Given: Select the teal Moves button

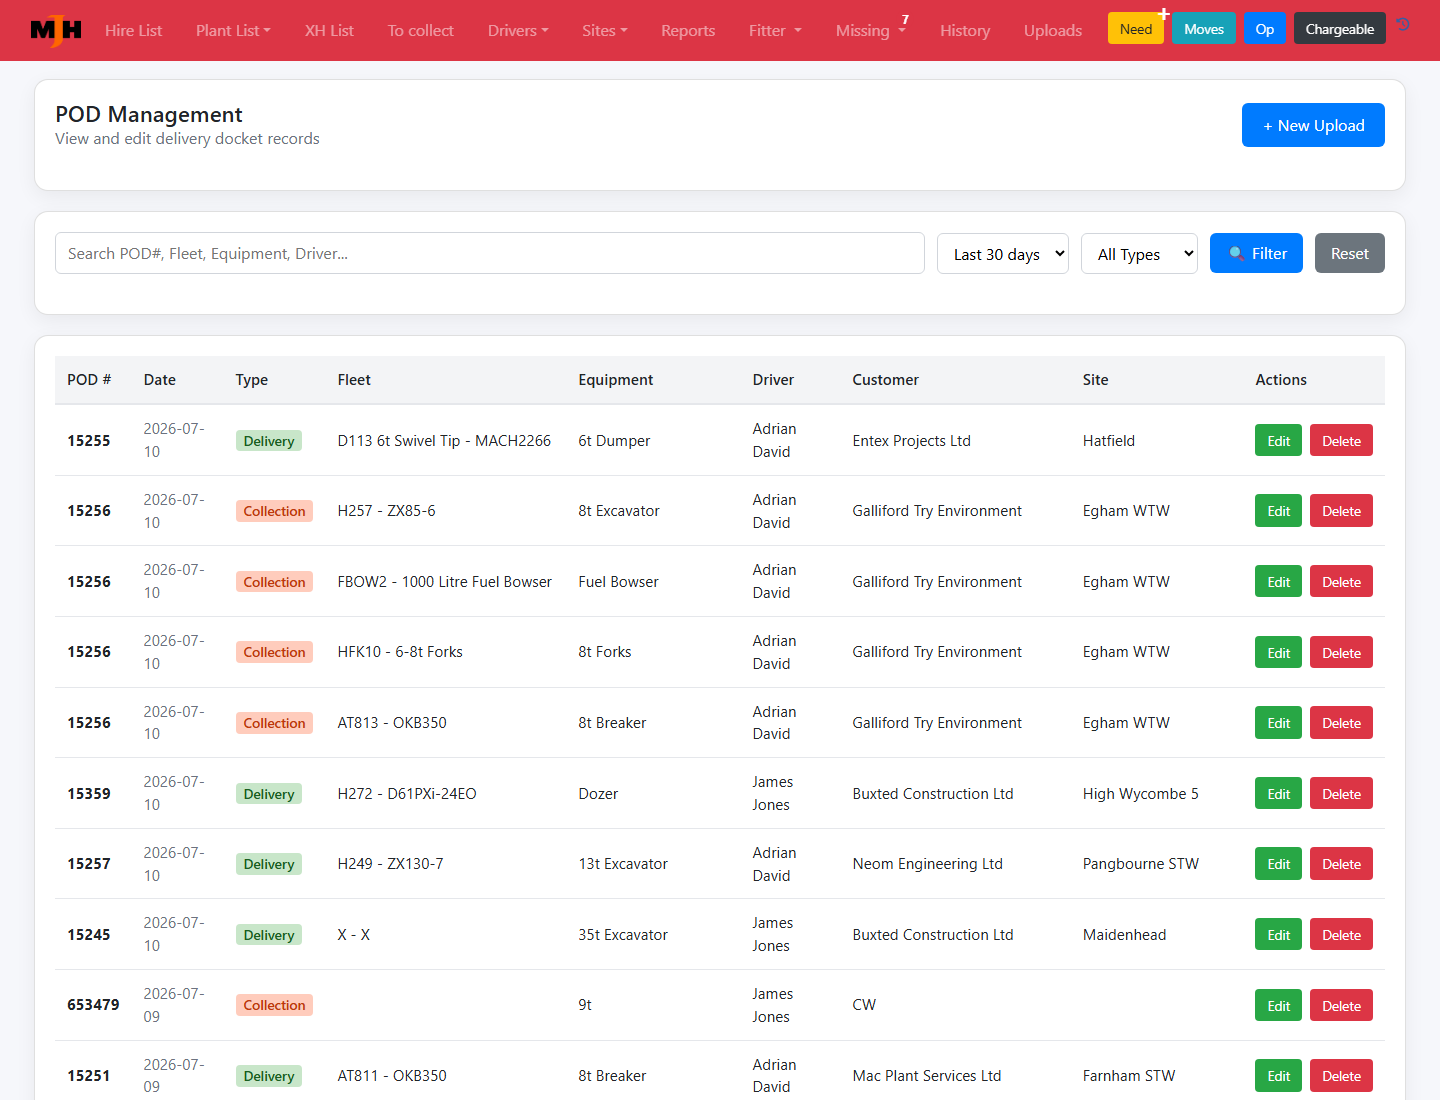Looking at the screenshot, I should tap(1204, 29).
